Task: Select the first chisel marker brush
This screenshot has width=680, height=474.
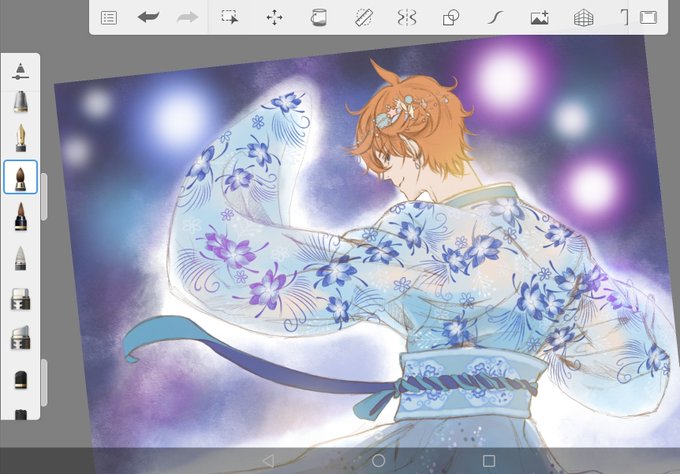Action: (20, 299)
